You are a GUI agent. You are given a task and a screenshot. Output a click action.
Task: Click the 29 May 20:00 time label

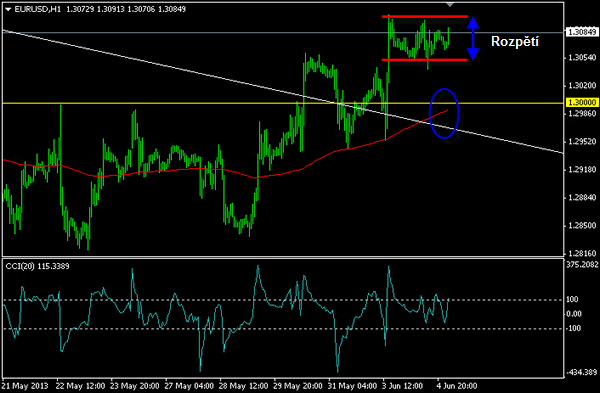point(298,386)
